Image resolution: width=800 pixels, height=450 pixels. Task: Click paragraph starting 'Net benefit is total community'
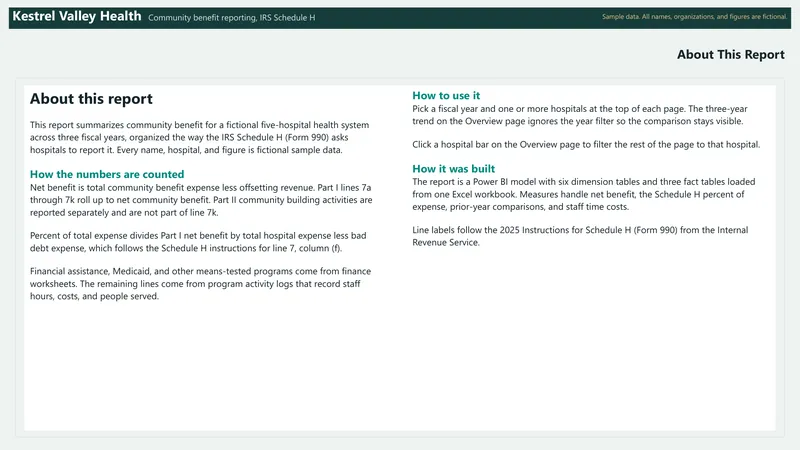tap(201, 200)
